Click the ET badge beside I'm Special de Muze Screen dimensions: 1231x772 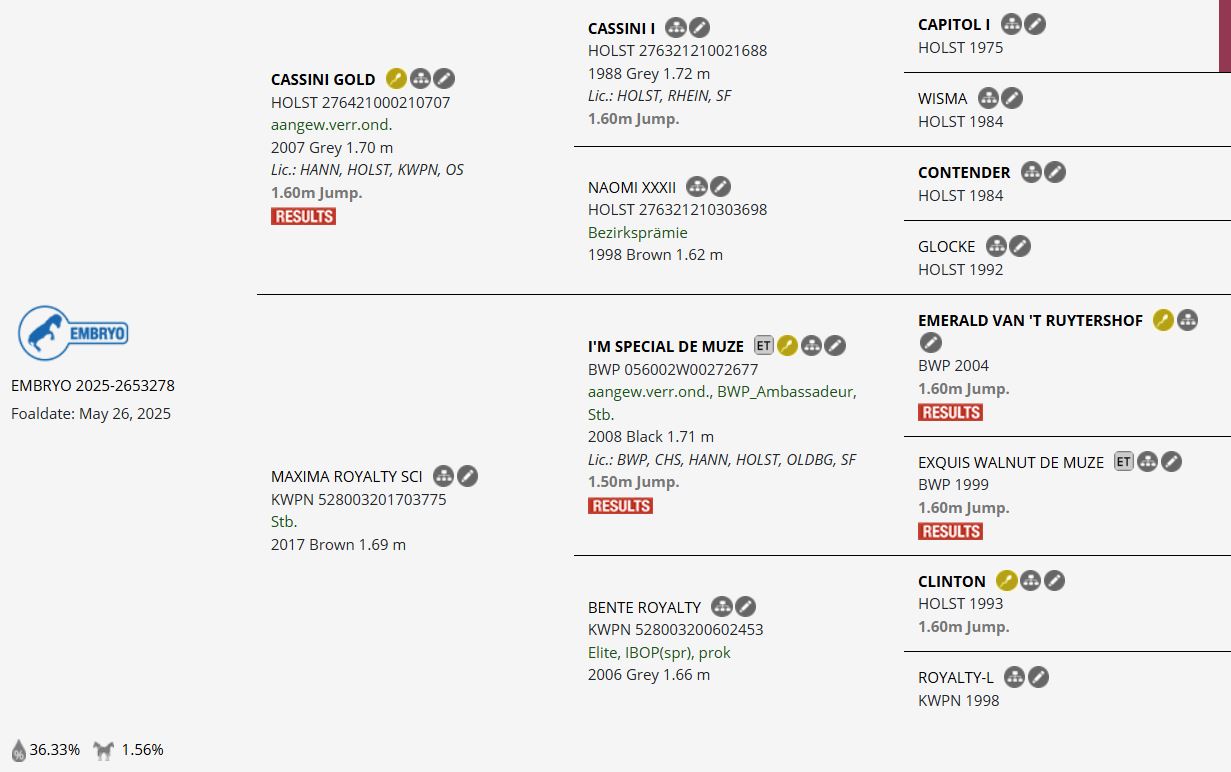point(764,346)
